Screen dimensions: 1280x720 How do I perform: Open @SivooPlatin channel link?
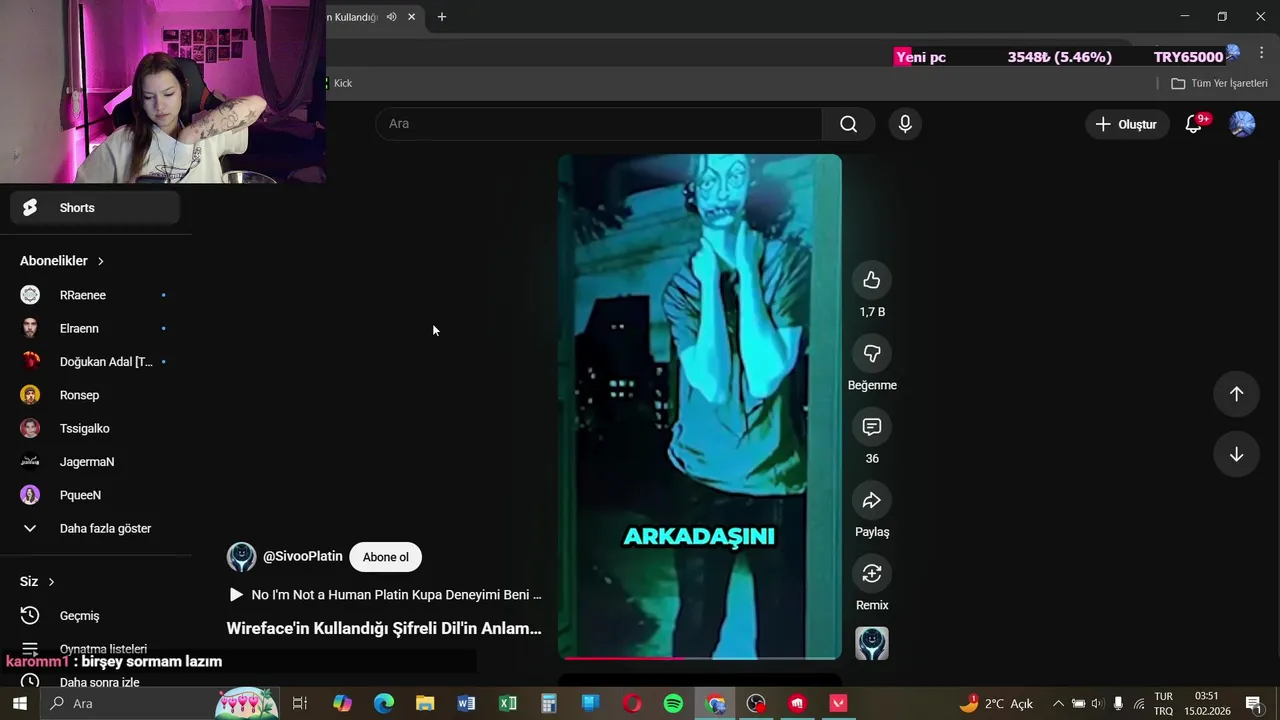coord(303,557)
